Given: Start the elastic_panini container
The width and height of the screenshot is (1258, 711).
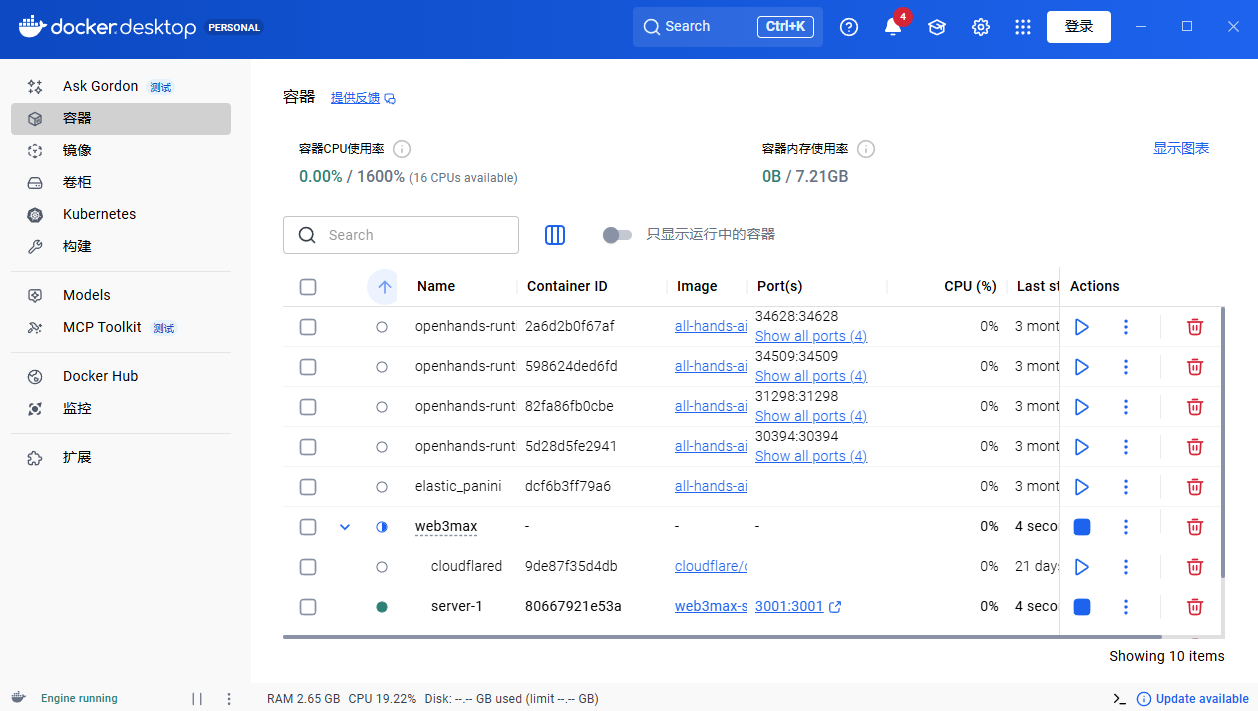Looking at the screenshot, I should (x=1081, y=487).
